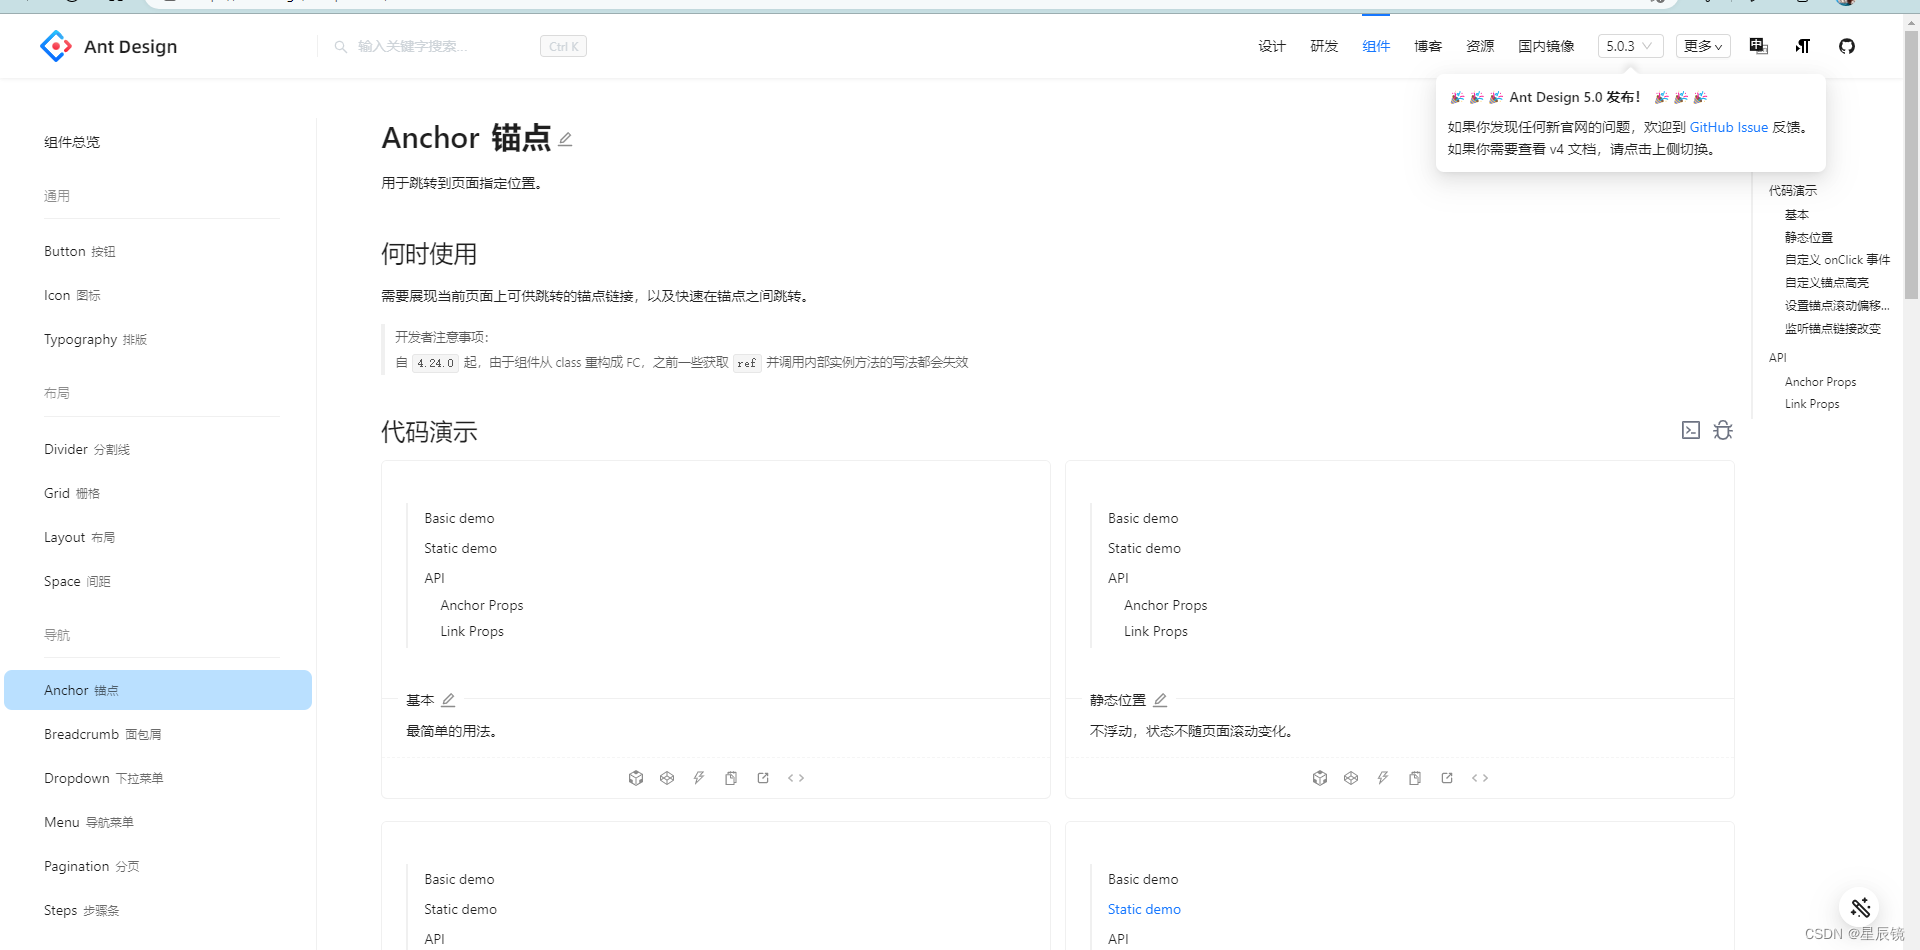Jump to 静态位置 in right table of contents

click(1809, 237)
